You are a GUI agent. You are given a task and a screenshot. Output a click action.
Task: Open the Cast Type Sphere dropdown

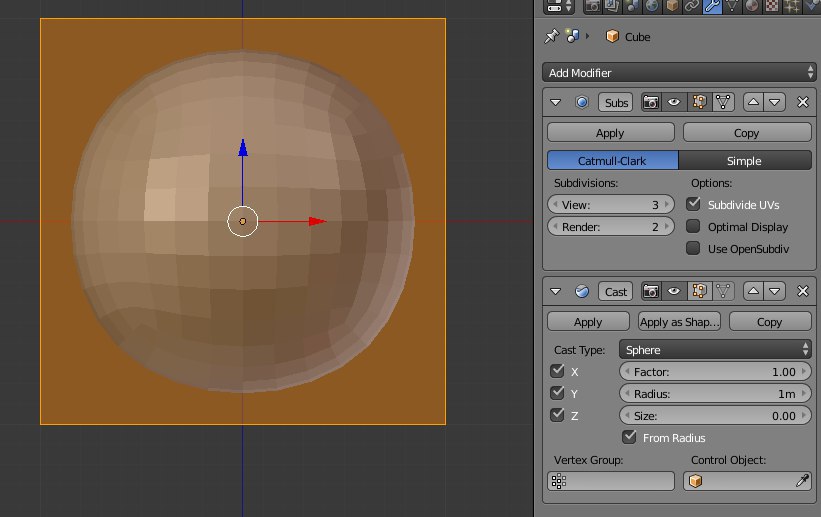pos(715,350)
